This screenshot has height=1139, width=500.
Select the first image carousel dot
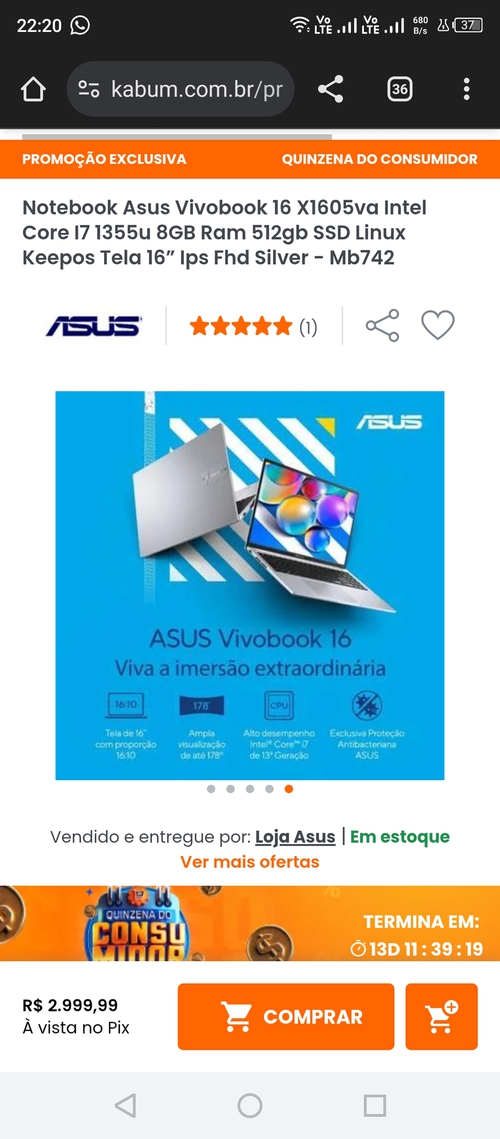tap(211, 789)
